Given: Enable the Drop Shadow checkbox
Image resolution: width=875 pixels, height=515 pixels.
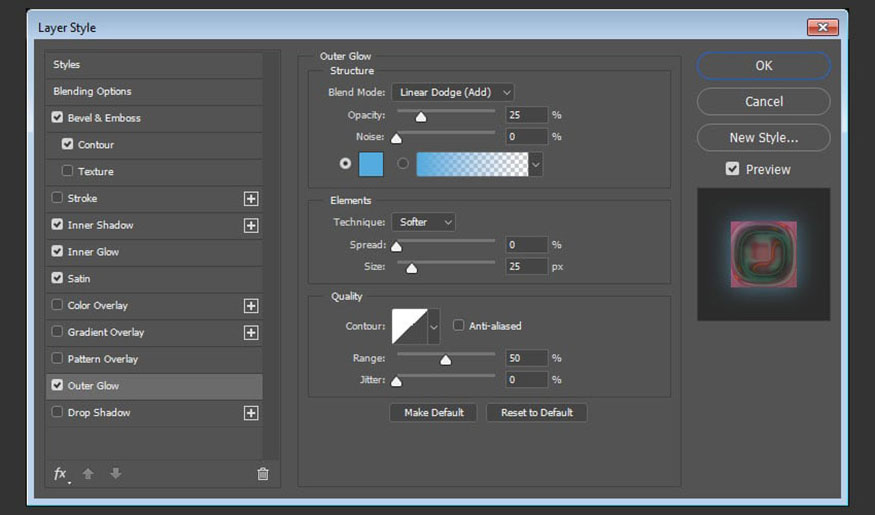Looking at the screenshot, I should [57, 412].
